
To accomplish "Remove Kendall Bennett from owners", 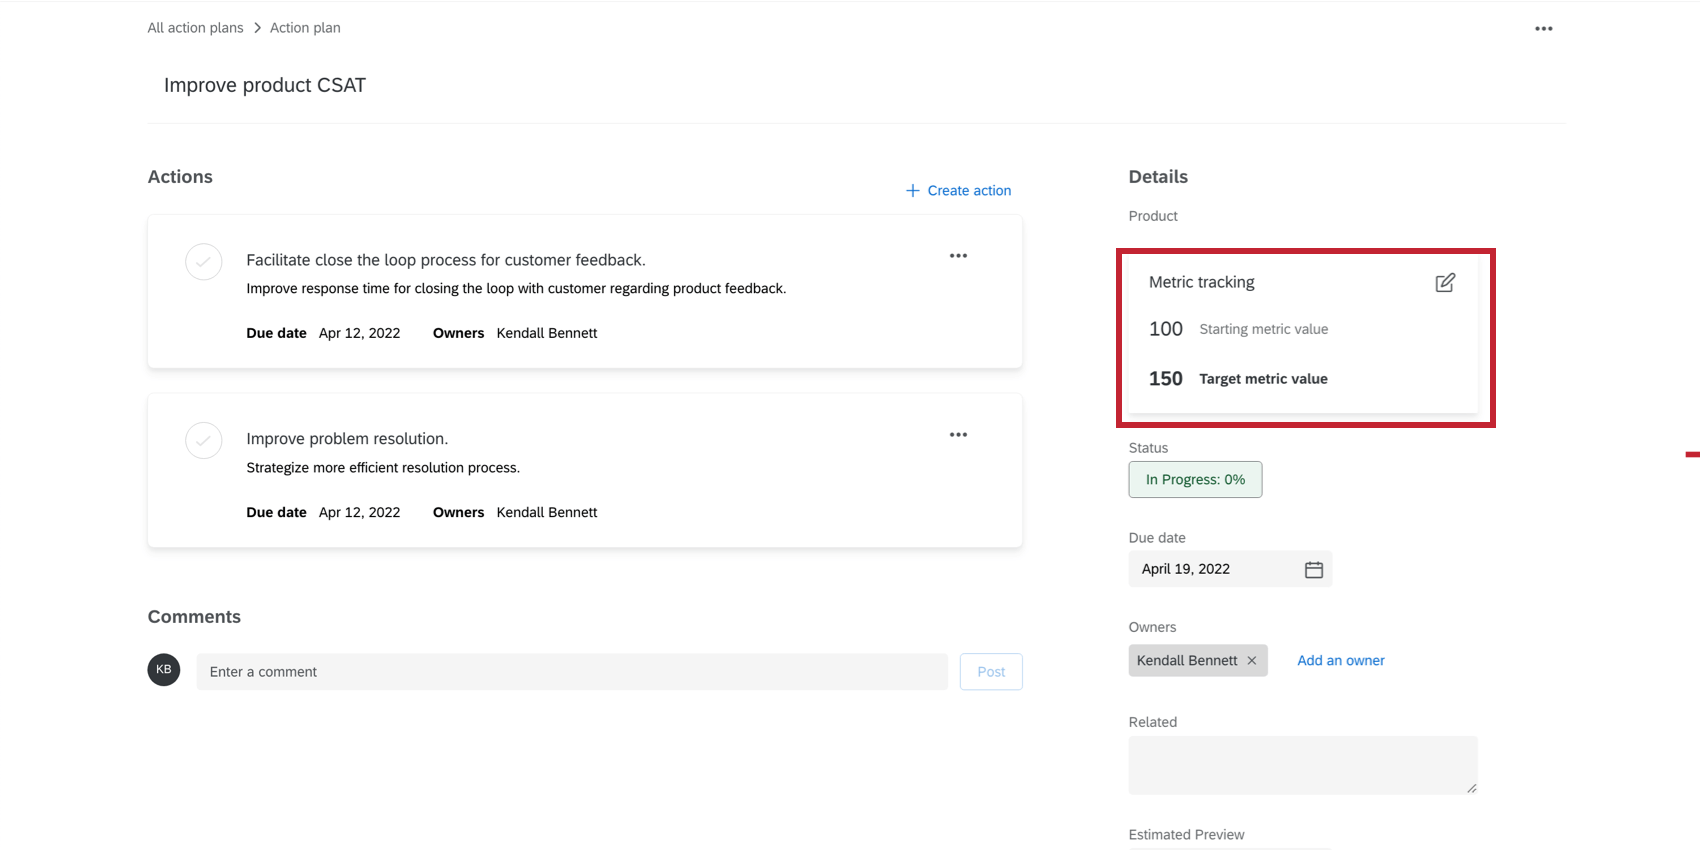I will pos(1252,661).
